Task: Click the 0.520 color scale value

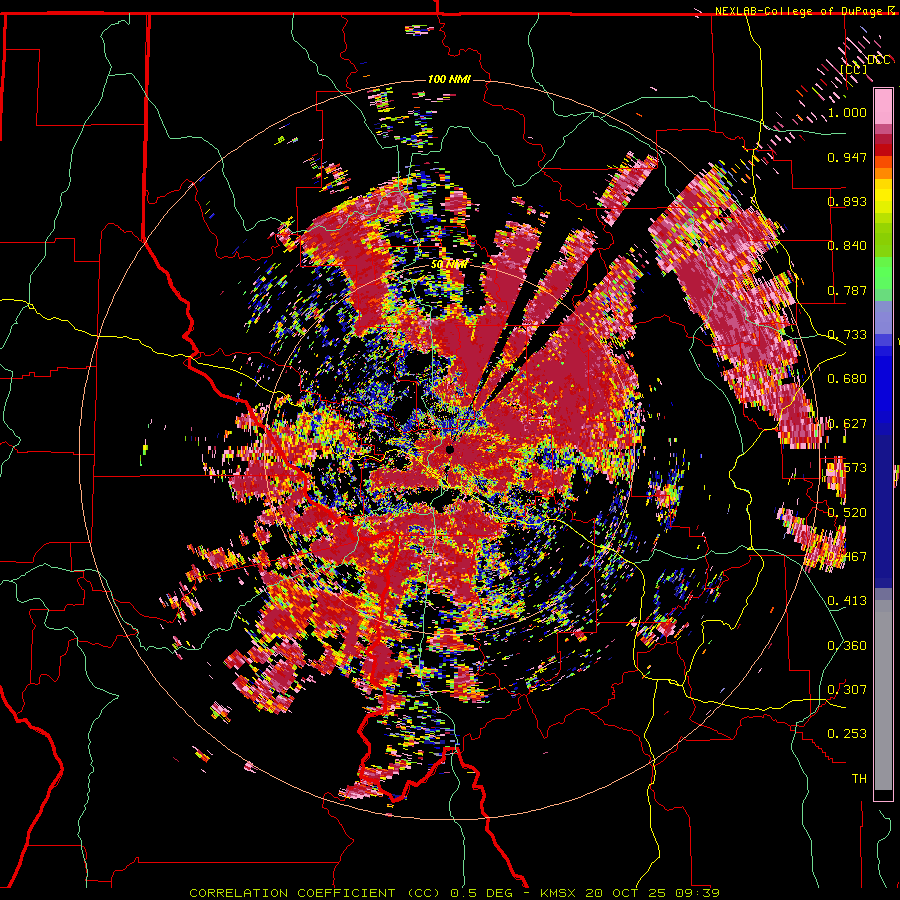Action: [847, 512]
